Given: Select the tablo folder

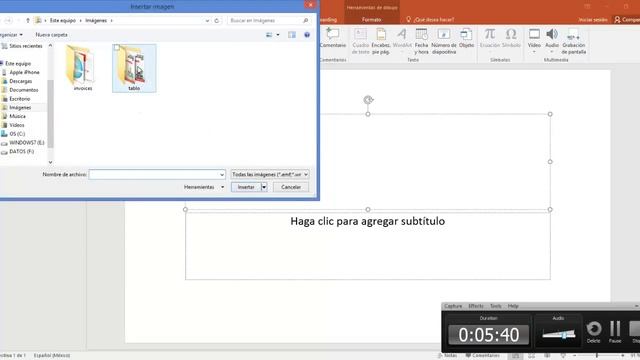Looking at the screenshot, I should click(134, 68).
